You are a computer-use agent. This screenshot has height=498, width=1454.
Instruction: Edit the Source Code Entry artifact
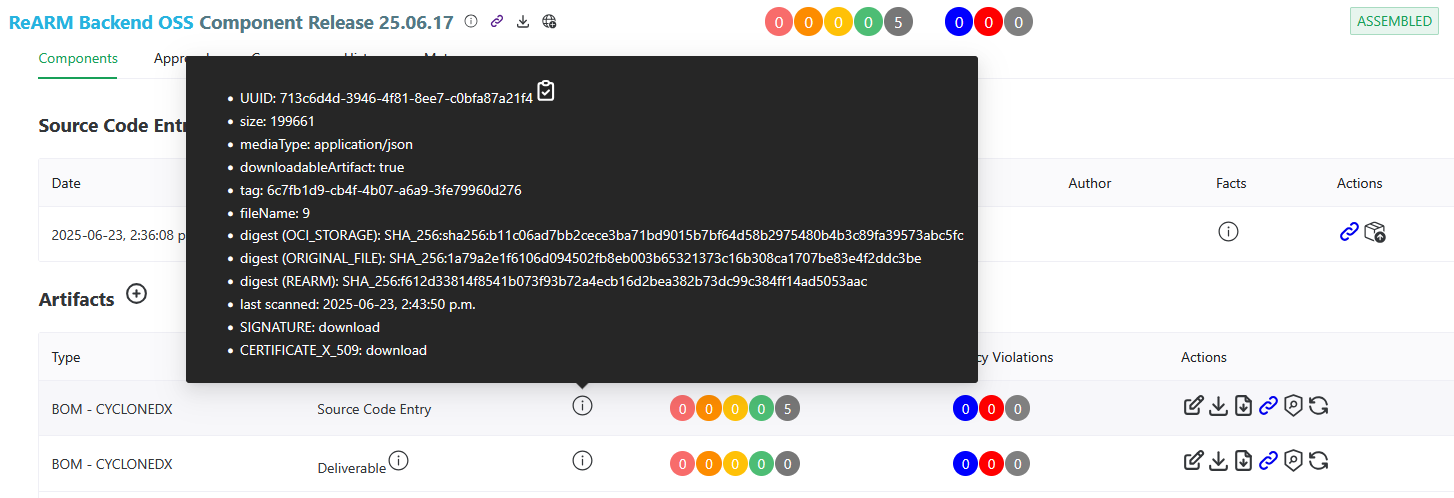point(1193,405)
